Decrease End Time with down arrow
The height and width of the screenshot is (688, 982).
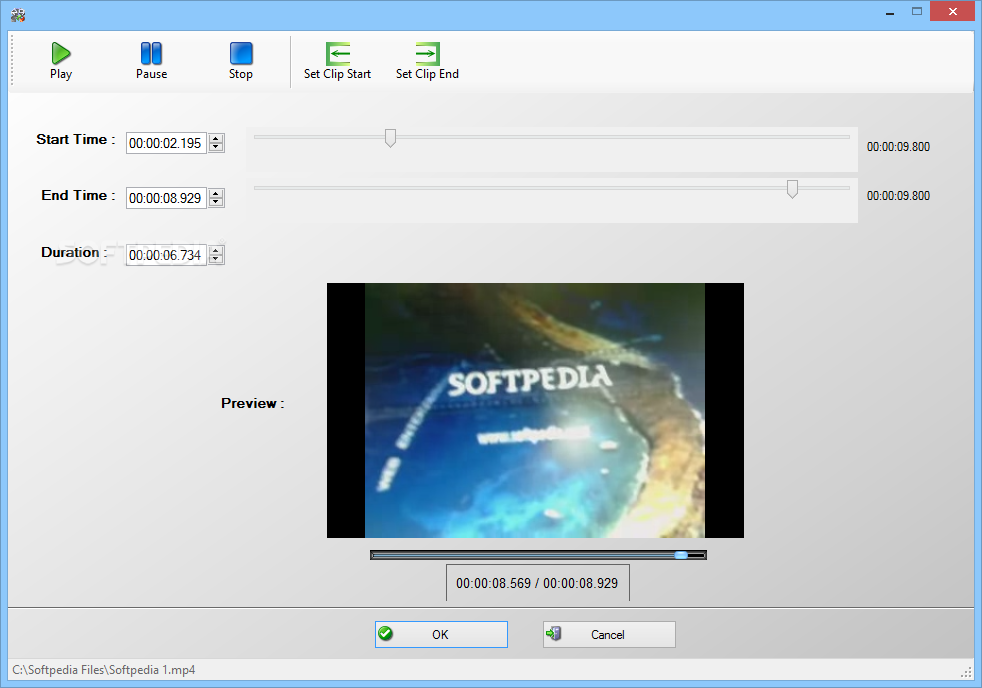pyautogui.click(x=216, y=203)
